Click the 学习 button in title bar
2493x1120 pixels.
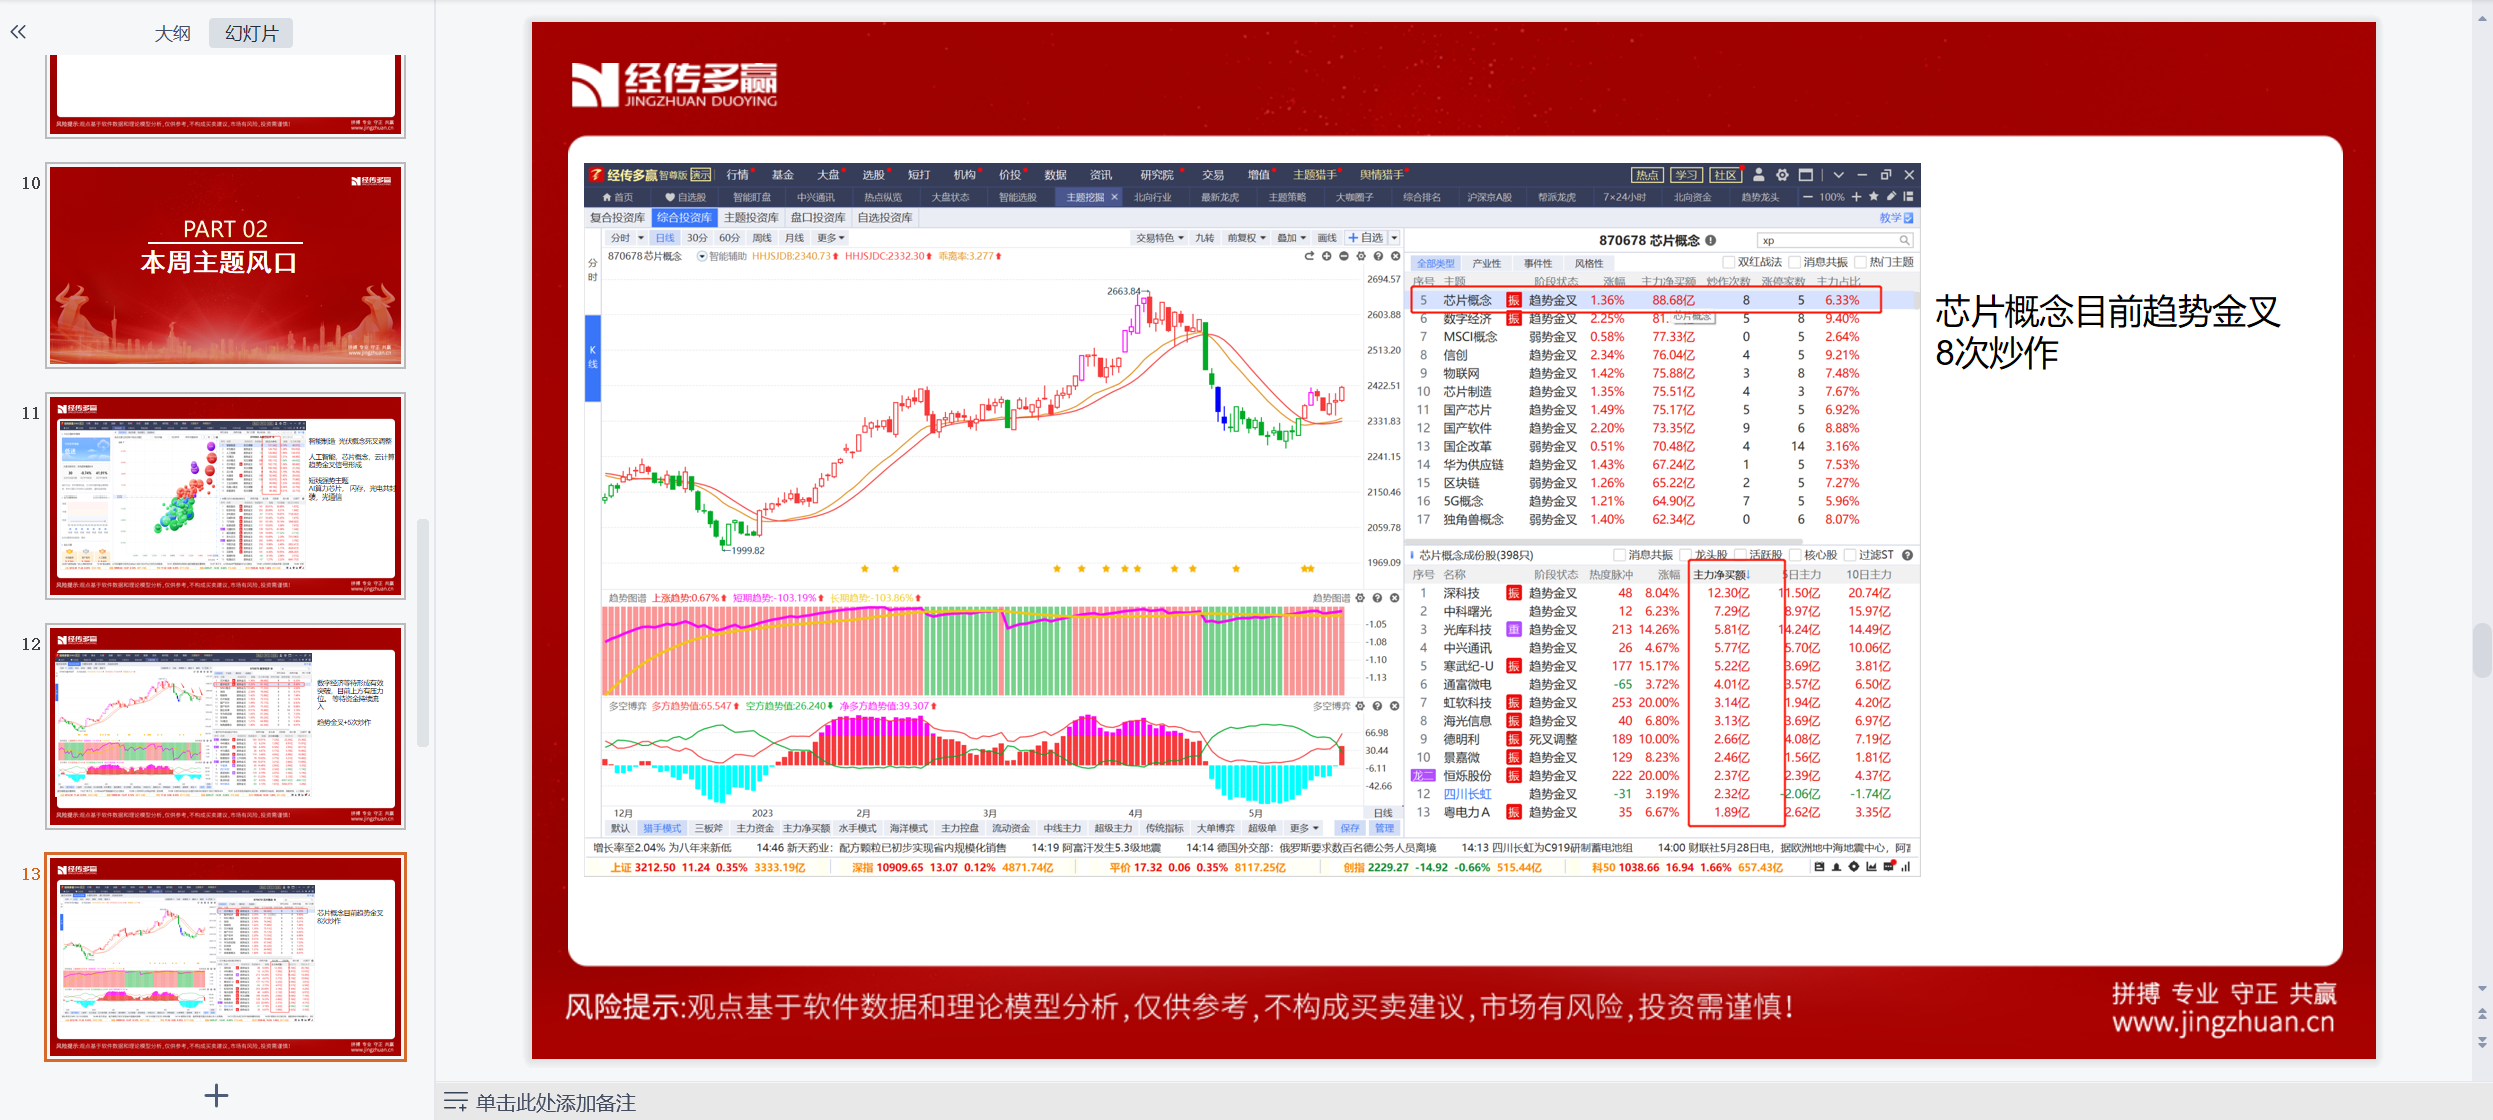[1686, 175]
